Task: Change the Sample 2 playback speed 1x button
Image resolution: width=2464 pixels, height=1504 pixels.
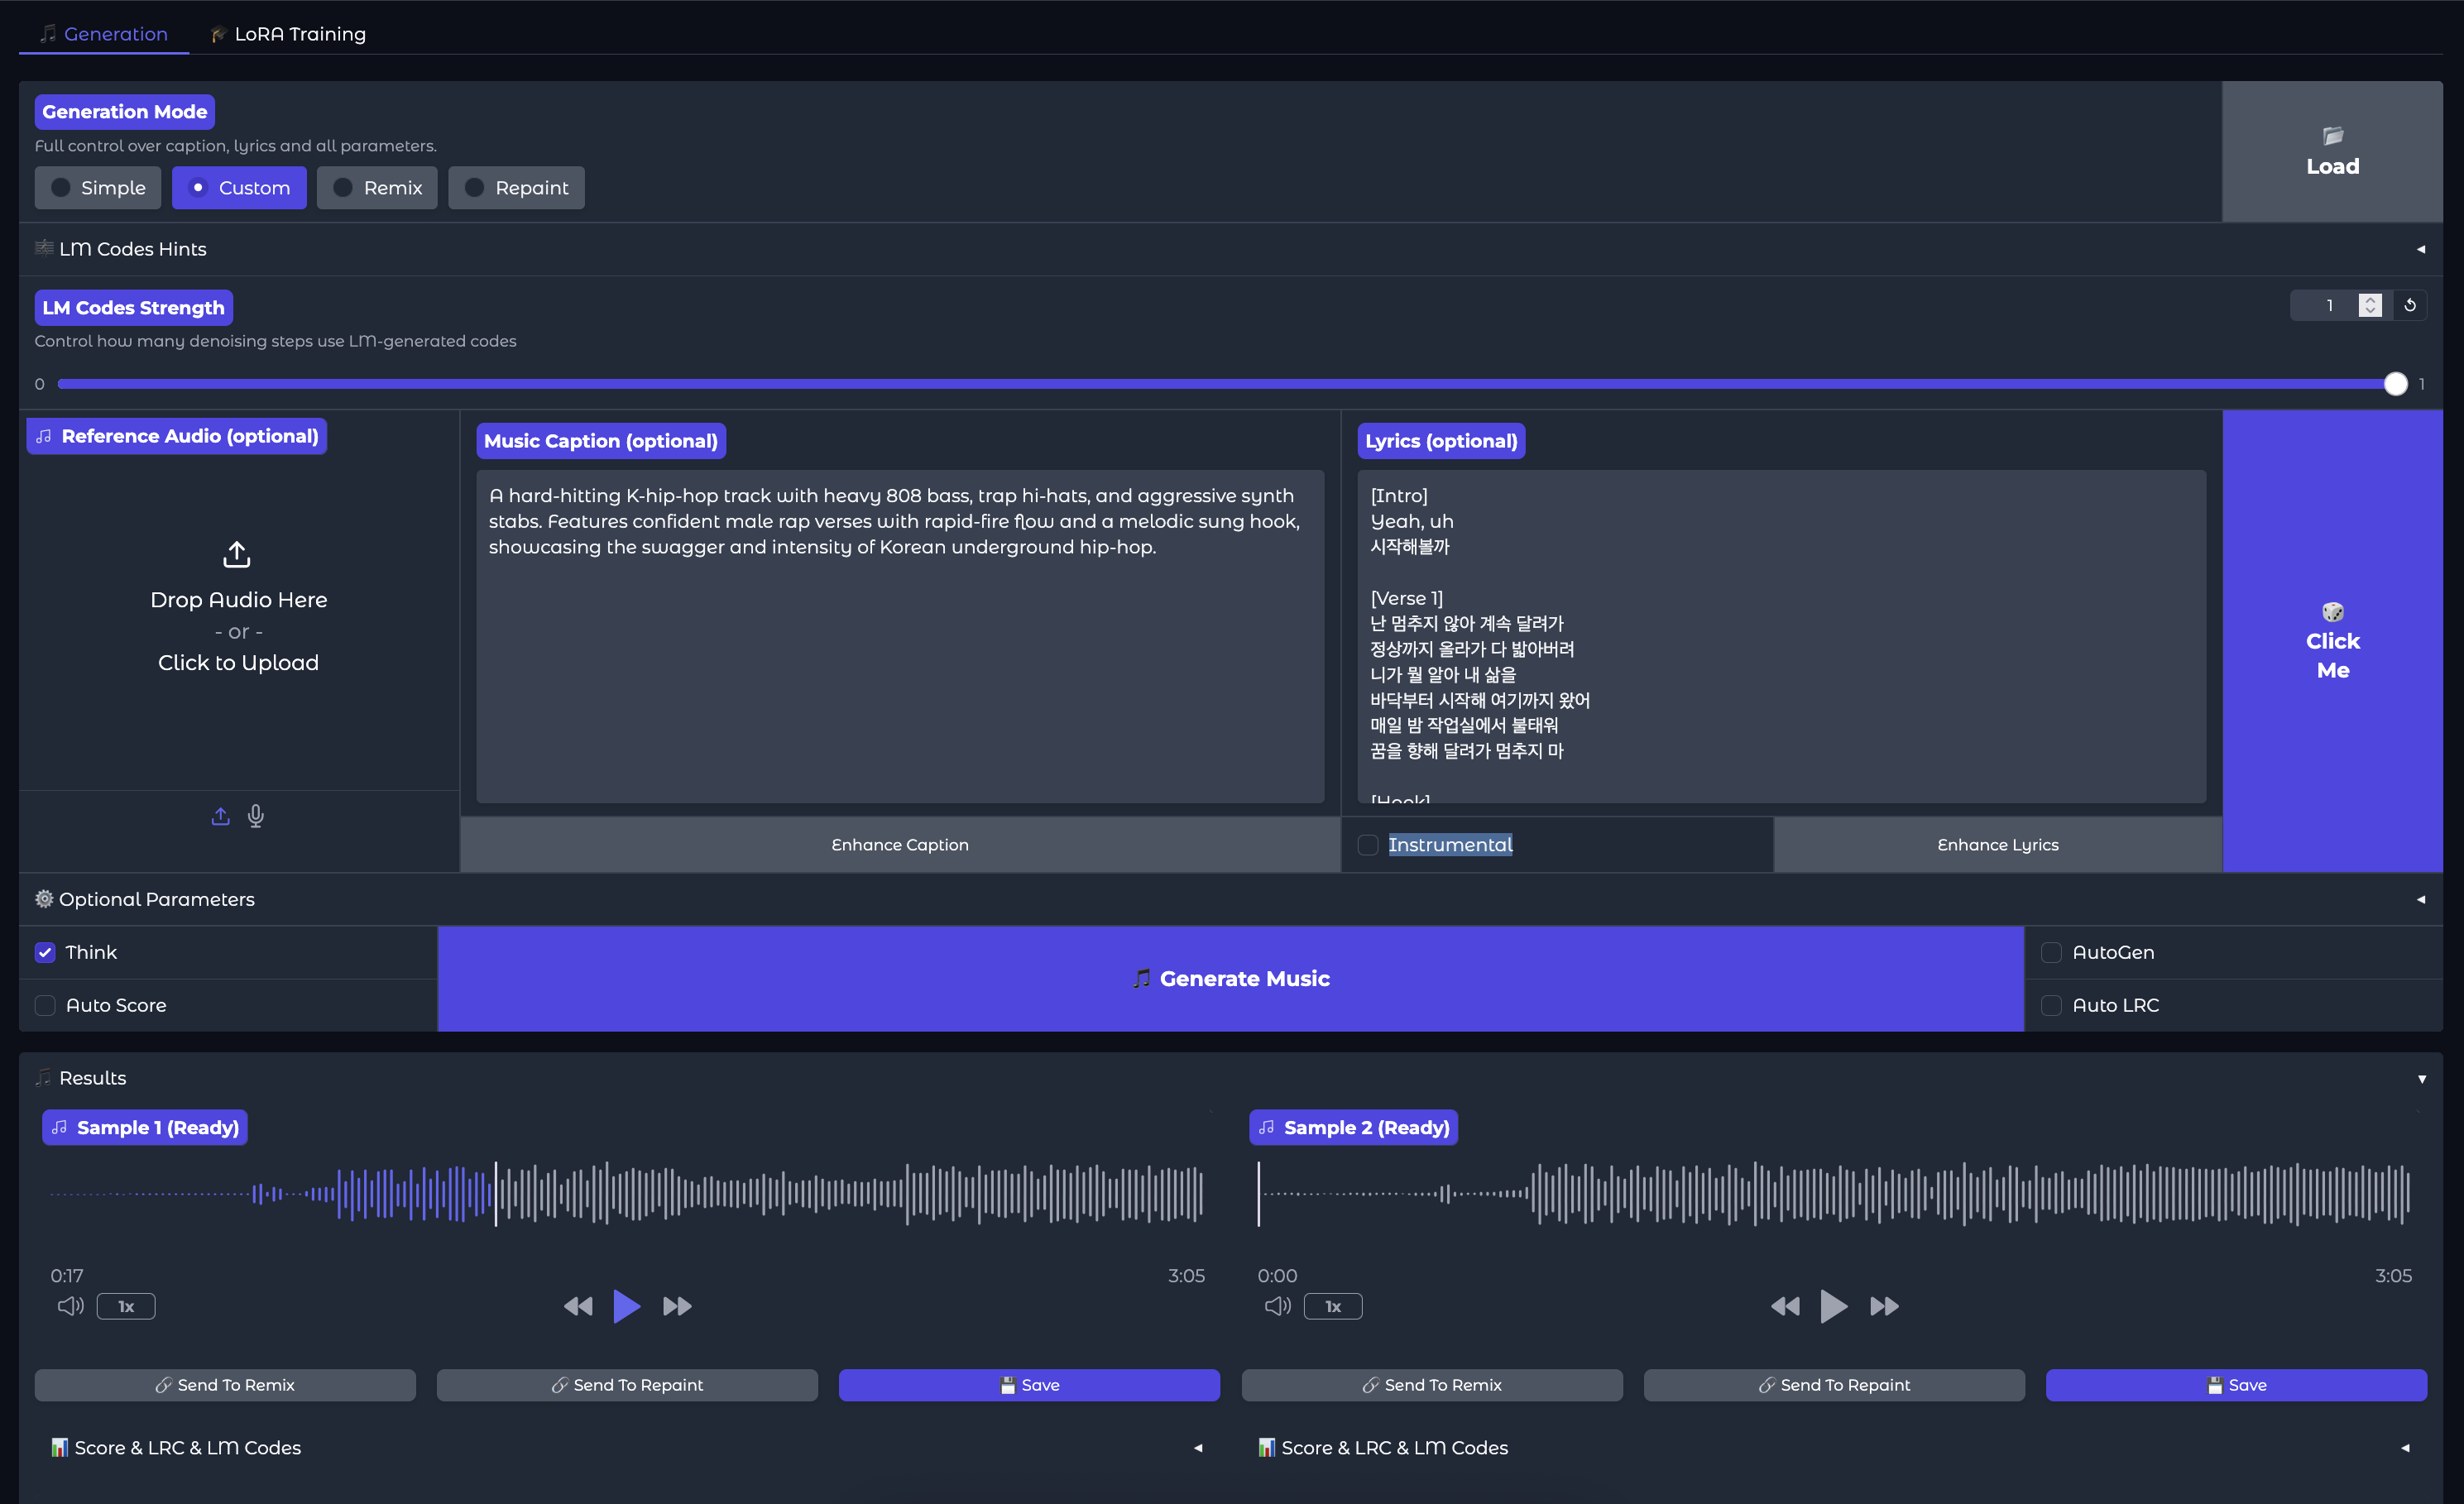Action: tap(1332, 1306)
